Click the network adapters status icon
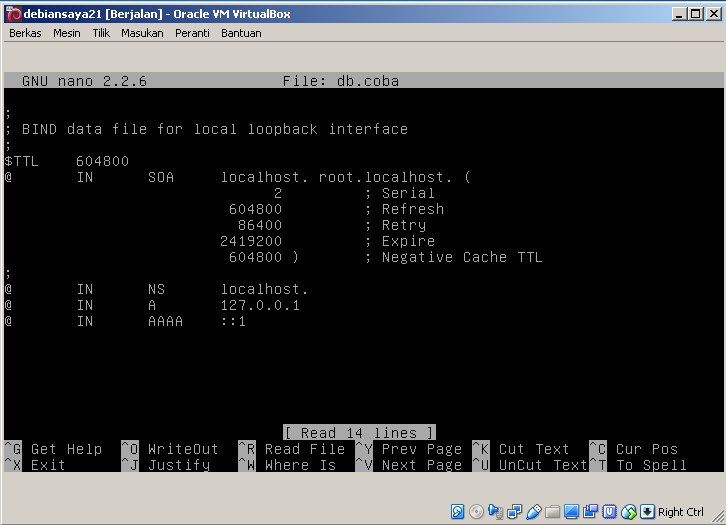 (514, 512)
